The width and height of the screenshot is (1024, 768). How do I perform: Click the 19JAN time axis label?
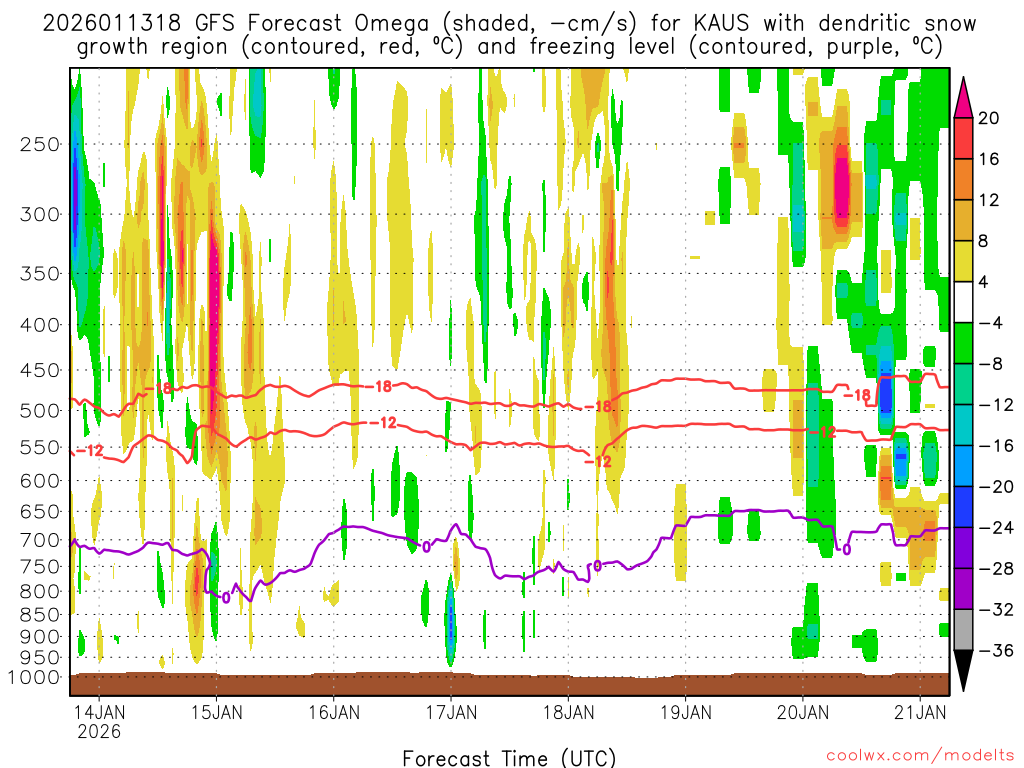pos(686,712)
